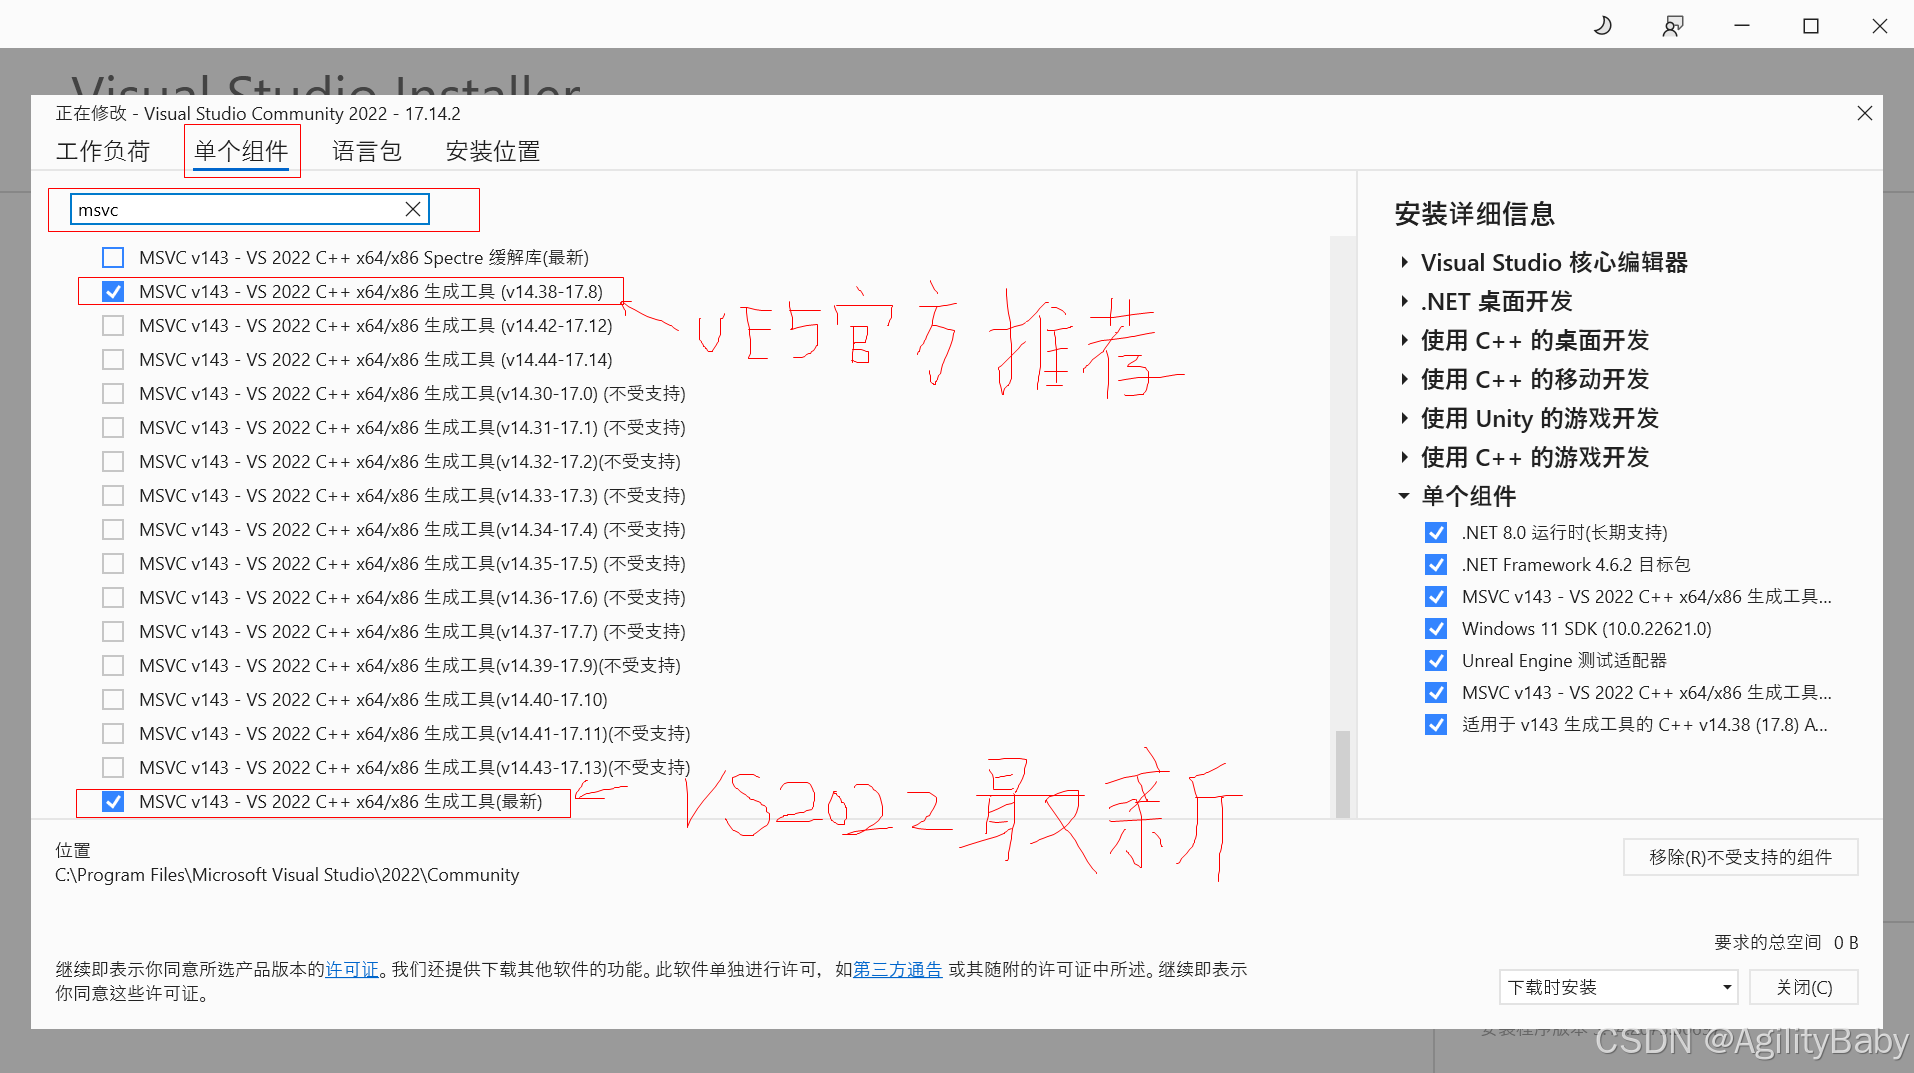
Task: Uncheck 适用于 v143 生成工具的 C++ v14.38
Action: pos(1436,725)
